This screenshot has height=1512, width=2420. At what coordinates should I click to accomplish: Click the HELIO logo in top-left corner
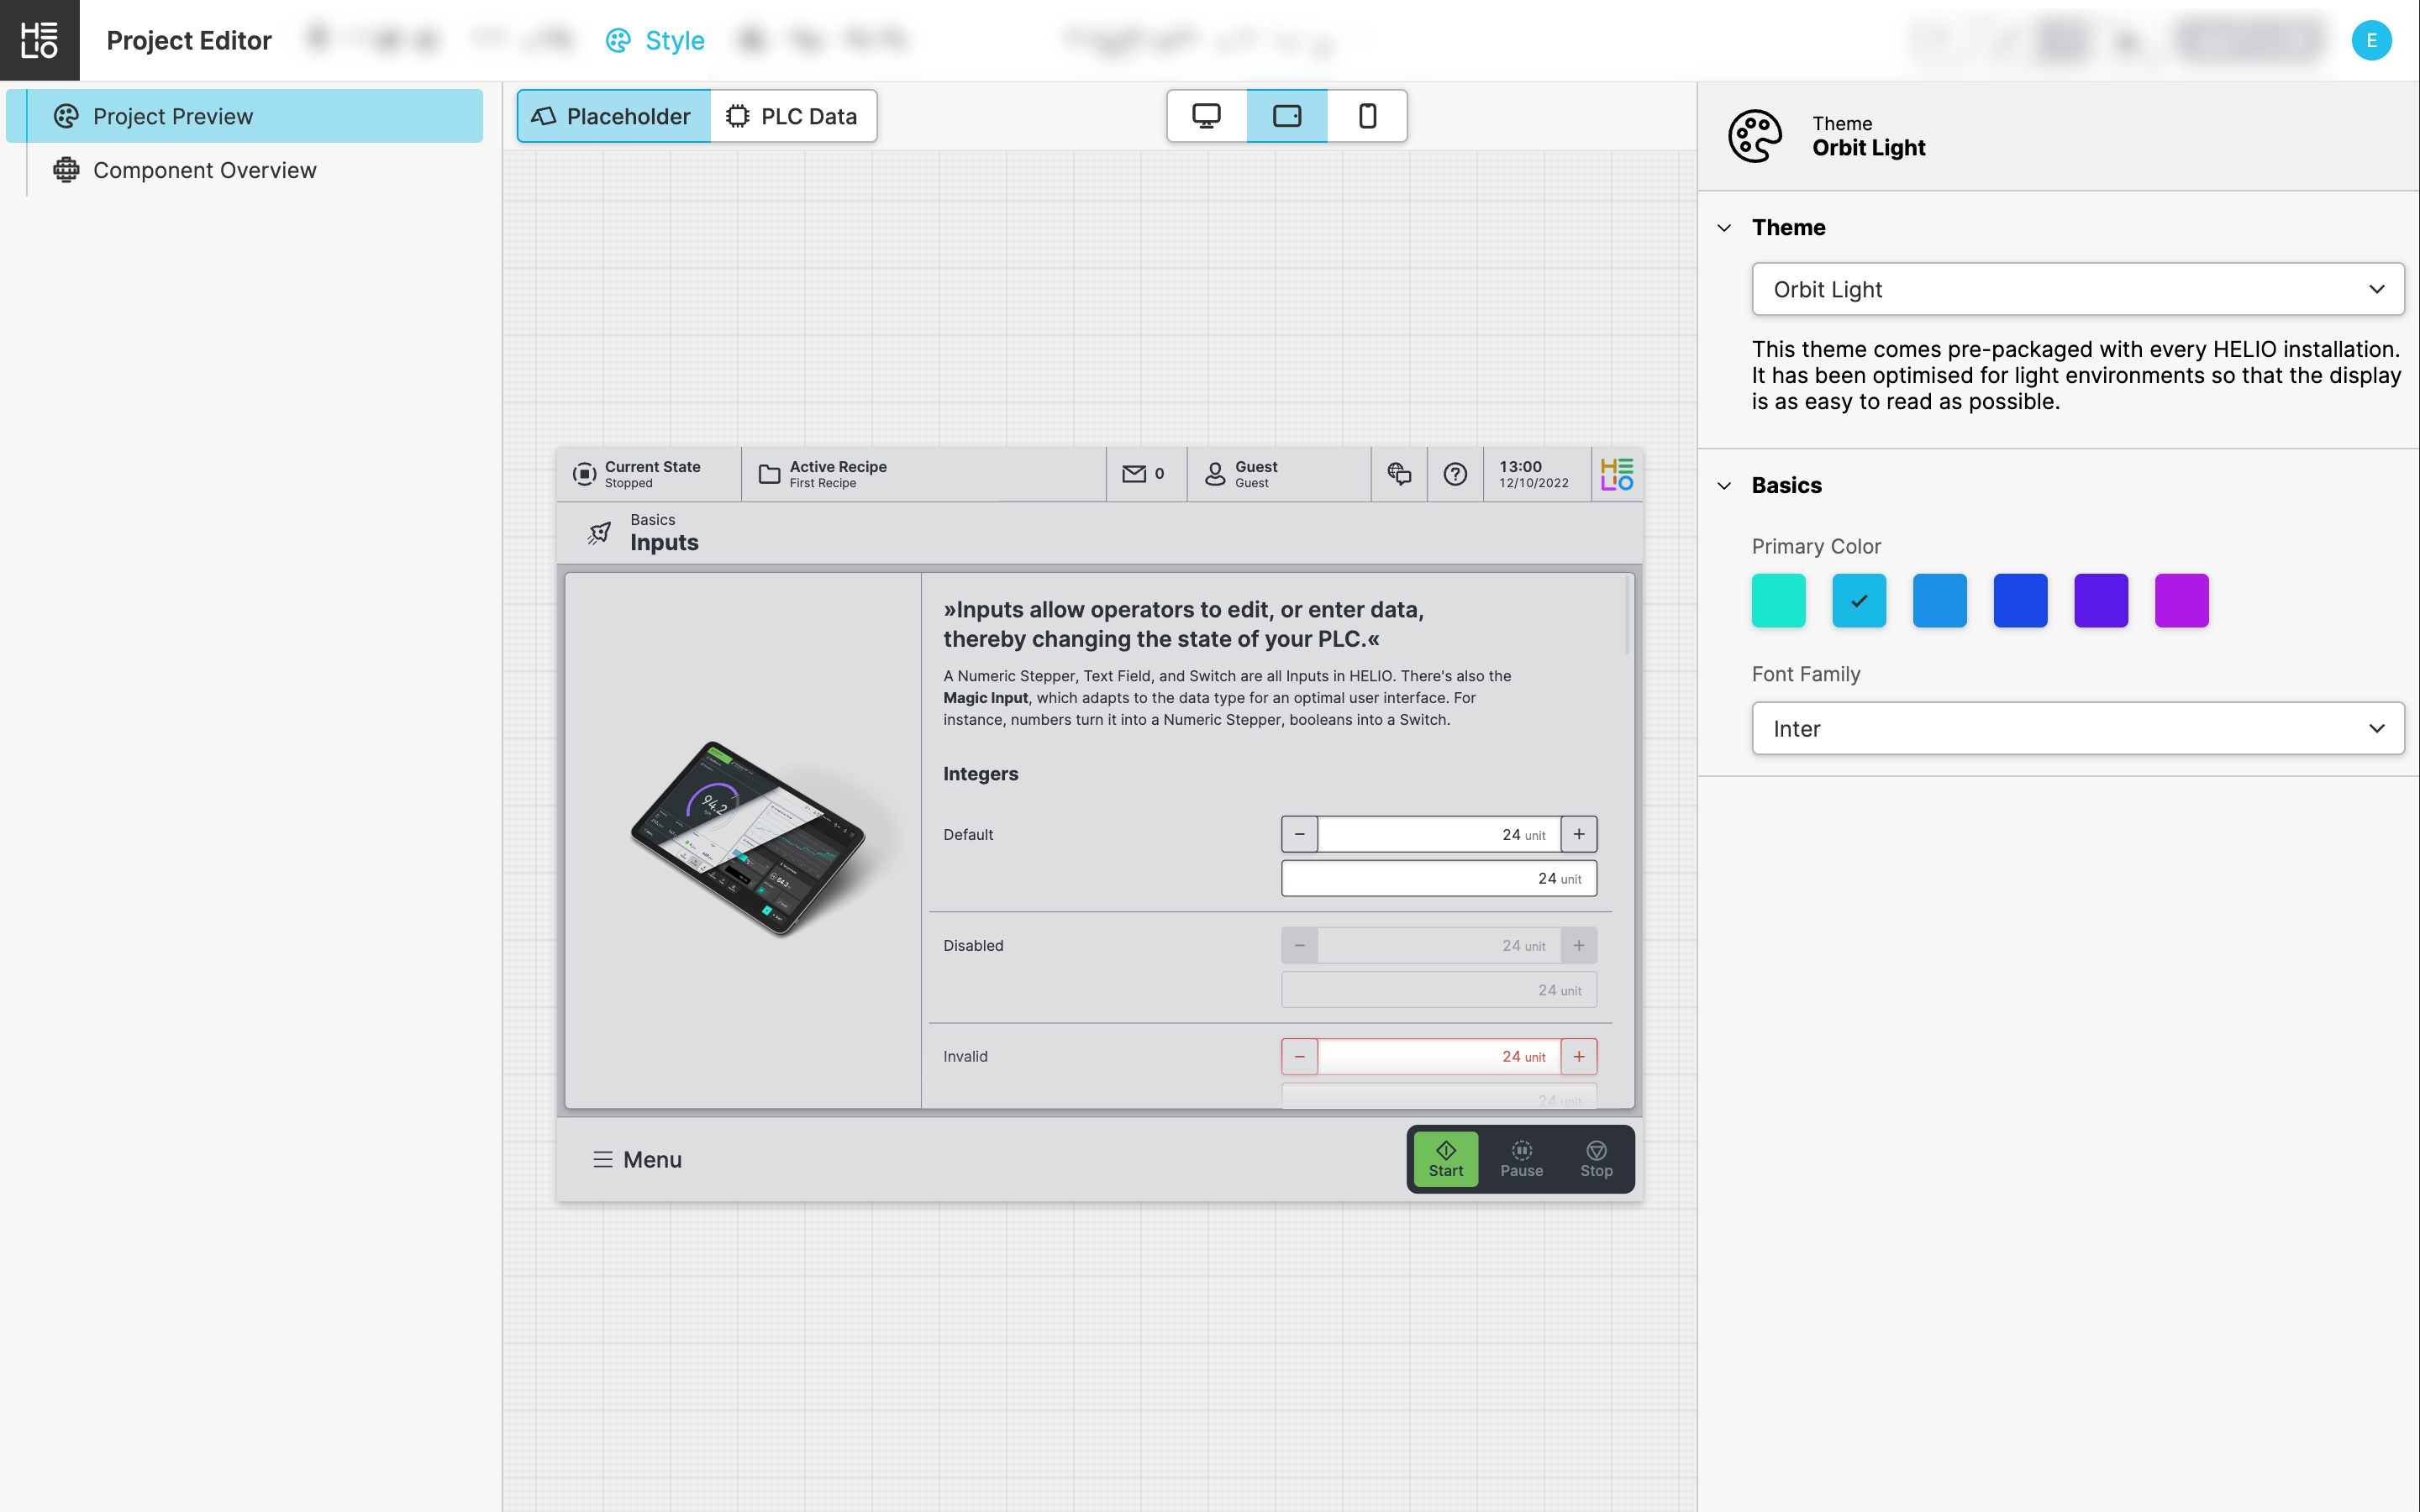pyautogui.click(x=39, y=40)
